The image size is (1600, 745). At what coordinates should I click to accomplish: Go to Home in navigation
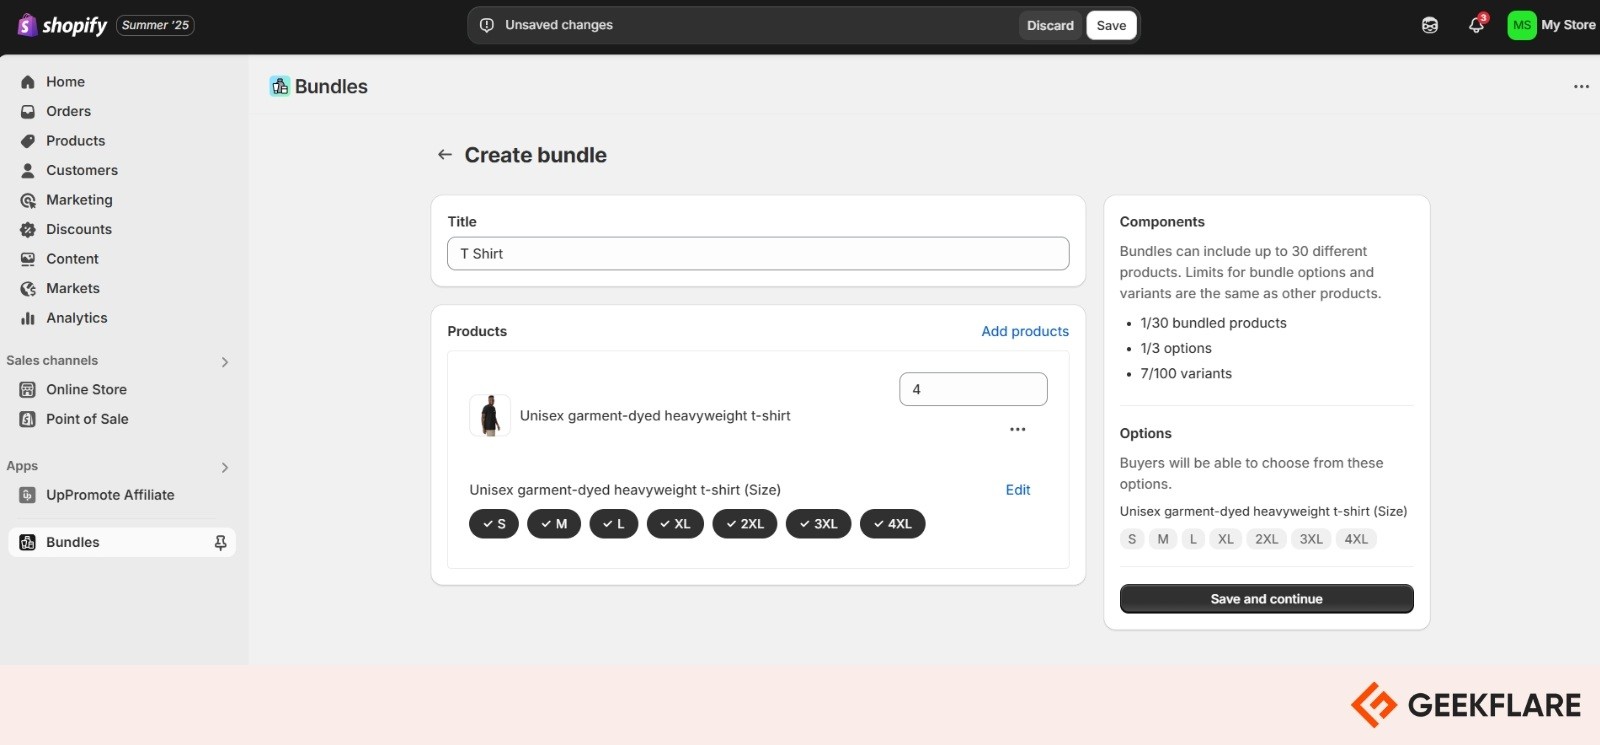point(65,82)
